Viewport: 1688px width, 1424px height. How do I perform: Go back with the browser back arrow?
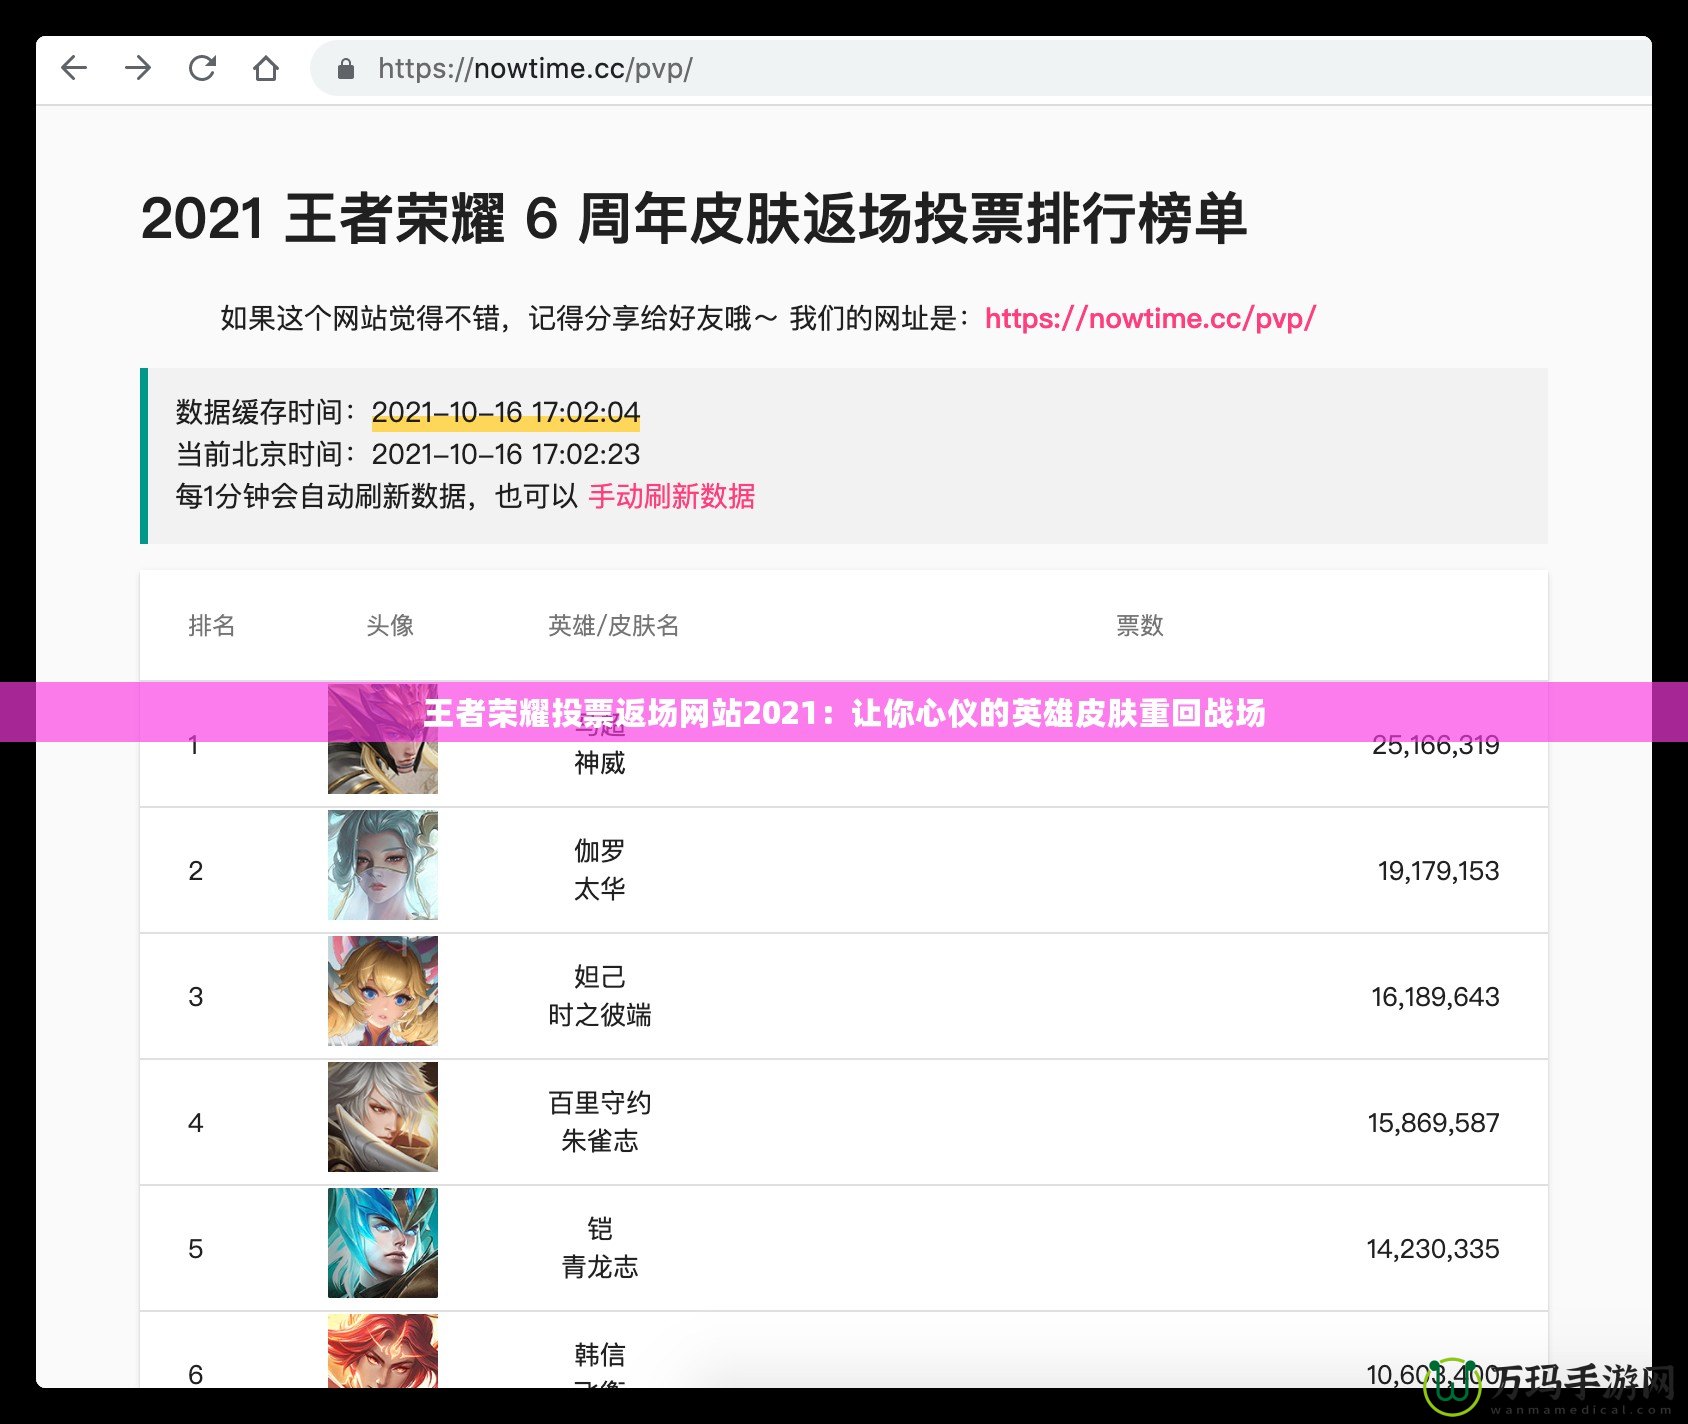[x=74, y=68]
